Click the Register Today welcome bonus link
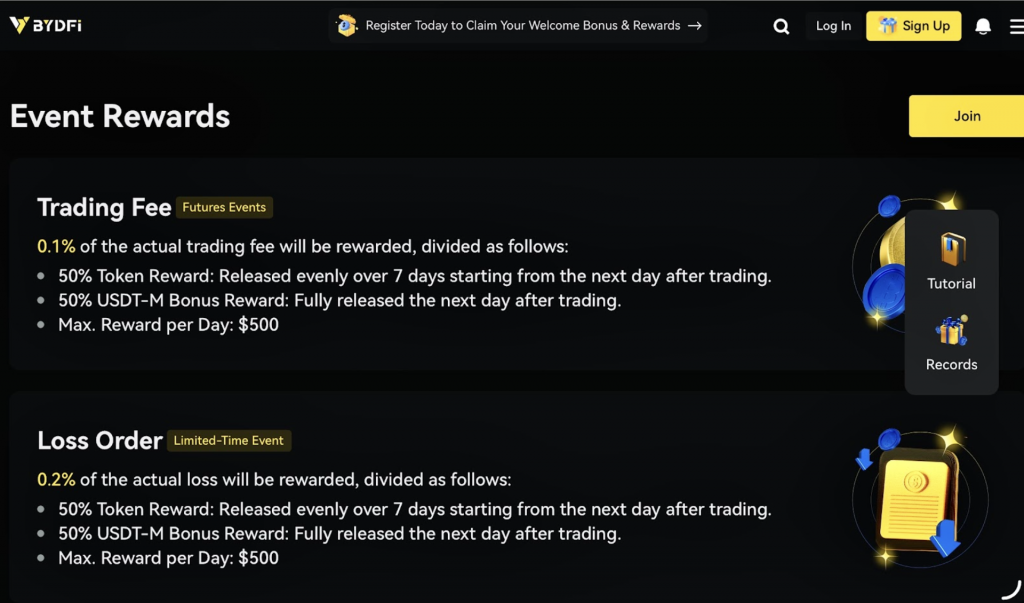The width and height of the screenshot is (1024, 603). click(x=522, y=26)
